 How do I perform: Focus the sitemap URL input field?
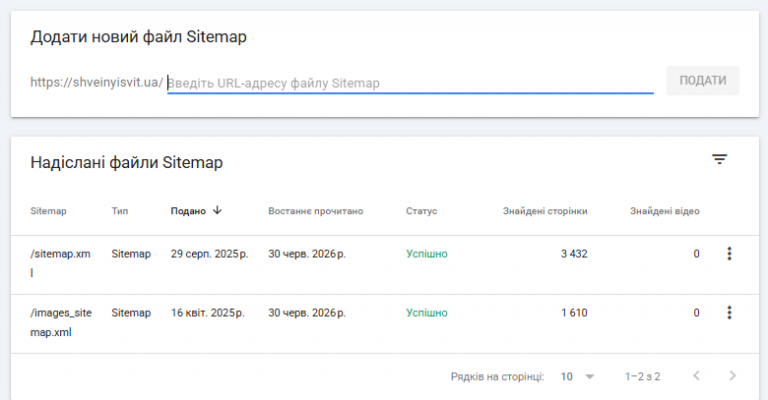(x=410, y=83)
